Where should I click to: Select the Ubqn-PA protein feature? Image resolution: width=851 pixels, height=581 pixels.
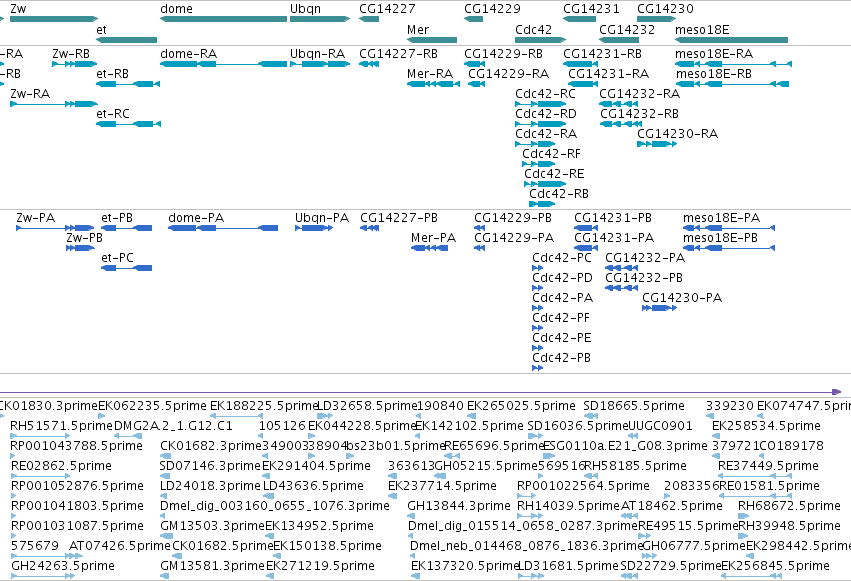[x=314, y=228]
